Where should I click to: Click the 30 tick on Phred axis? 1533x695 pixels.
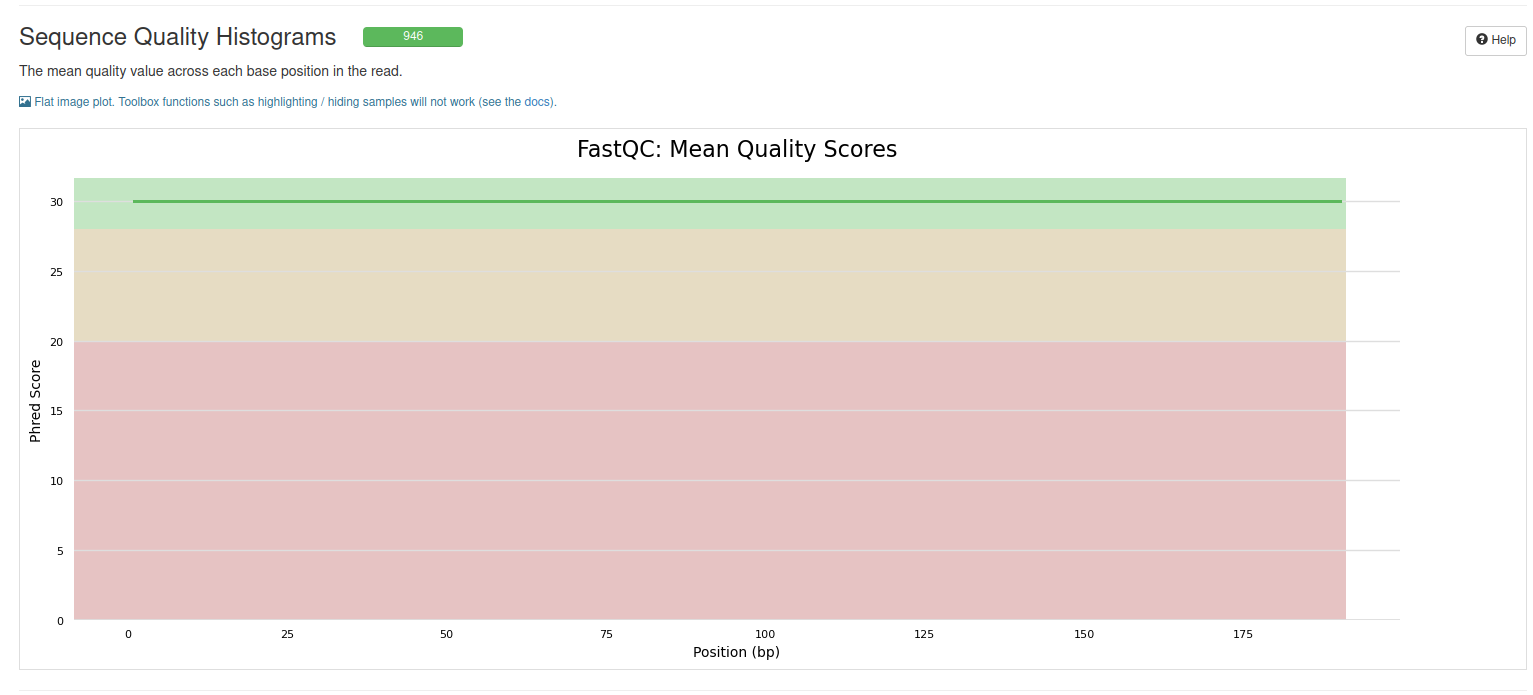click(57, 202)
